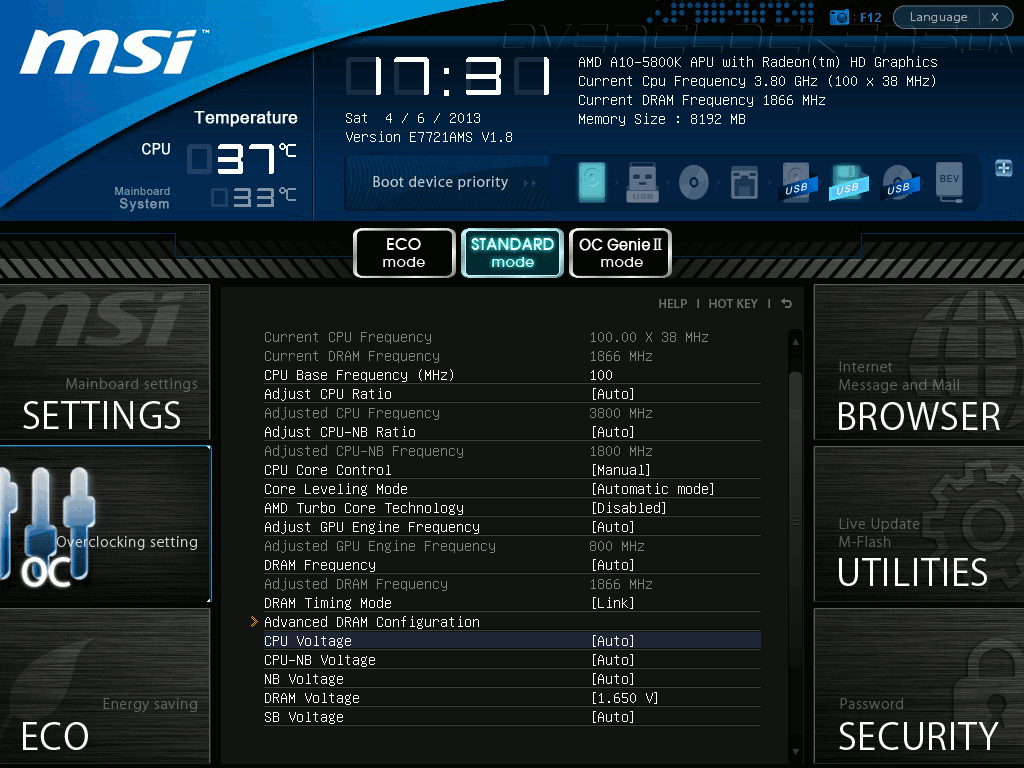The width and height of the screenshot is (1024, 768).
Task: Open the Language selector
Action: 938,17
